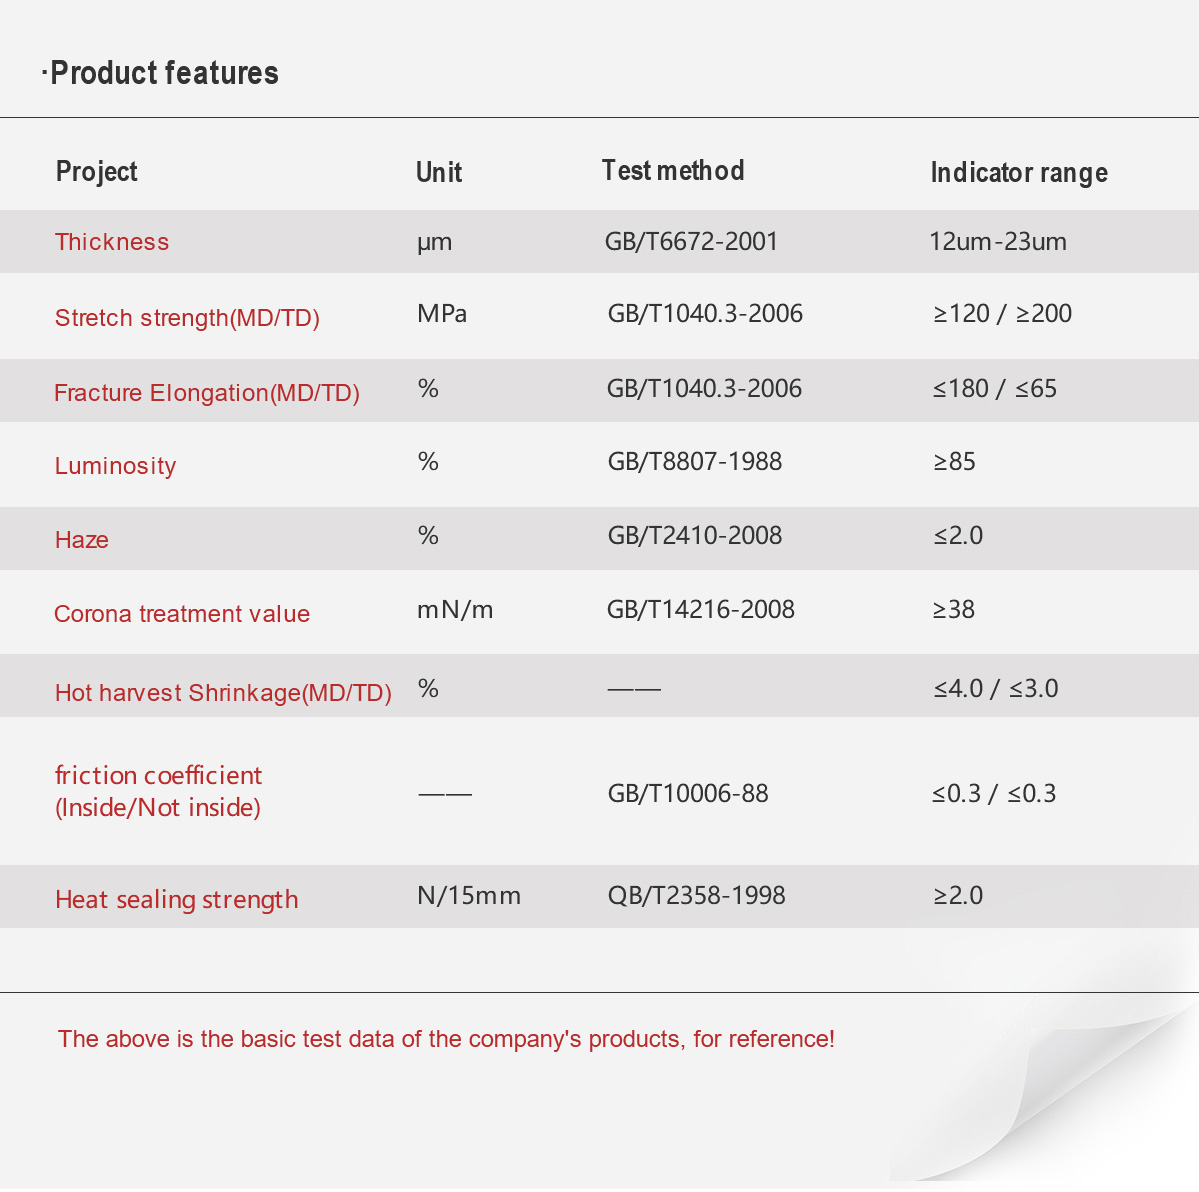
Task: Click the Indicator range column header
Action: [1019, 173]
